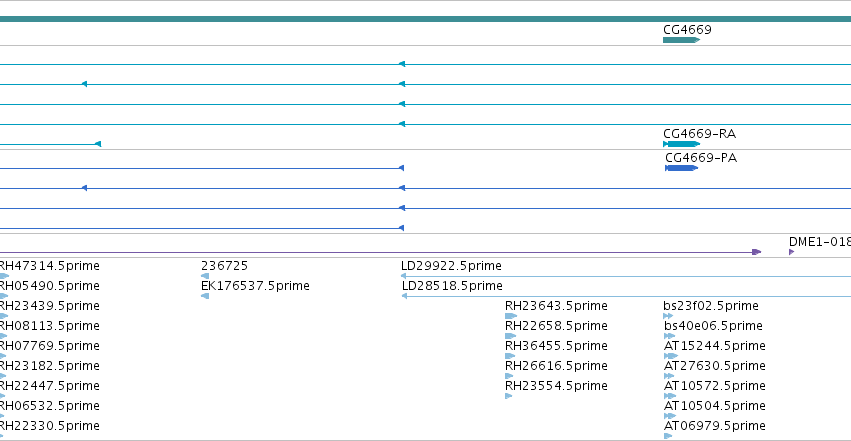Click the bs40e06.5prime label
The image size is (851, 441).
[713, 326]
